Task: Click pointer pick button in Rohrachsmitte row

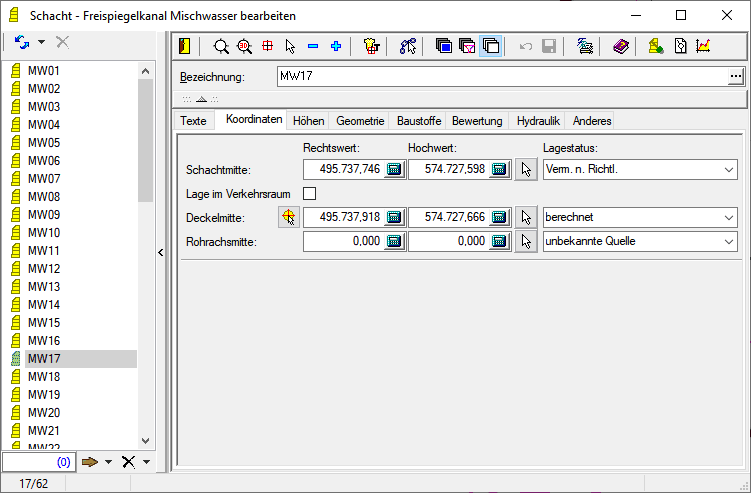Action: point(526,241)
